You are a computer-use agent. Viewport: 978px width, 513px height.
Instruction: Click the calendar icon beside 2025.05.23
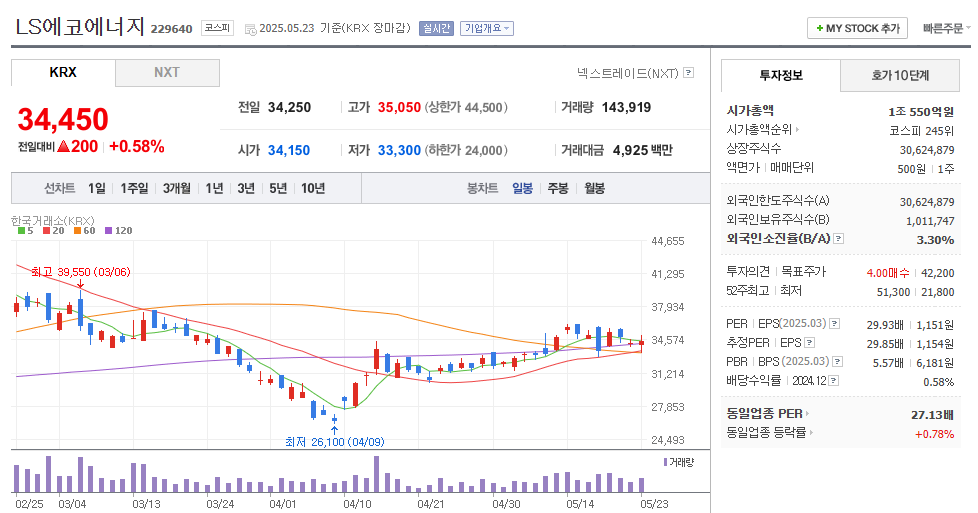coord(251,29)
